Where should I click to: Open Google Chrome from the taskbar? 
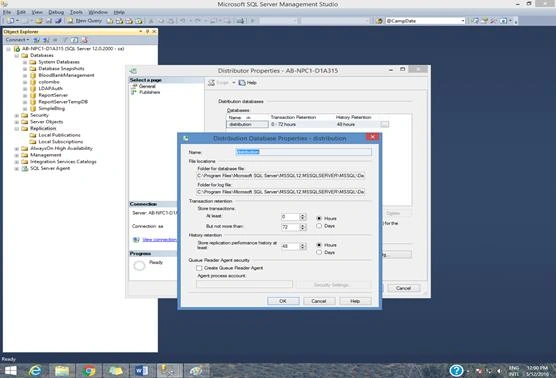[89, 371]
